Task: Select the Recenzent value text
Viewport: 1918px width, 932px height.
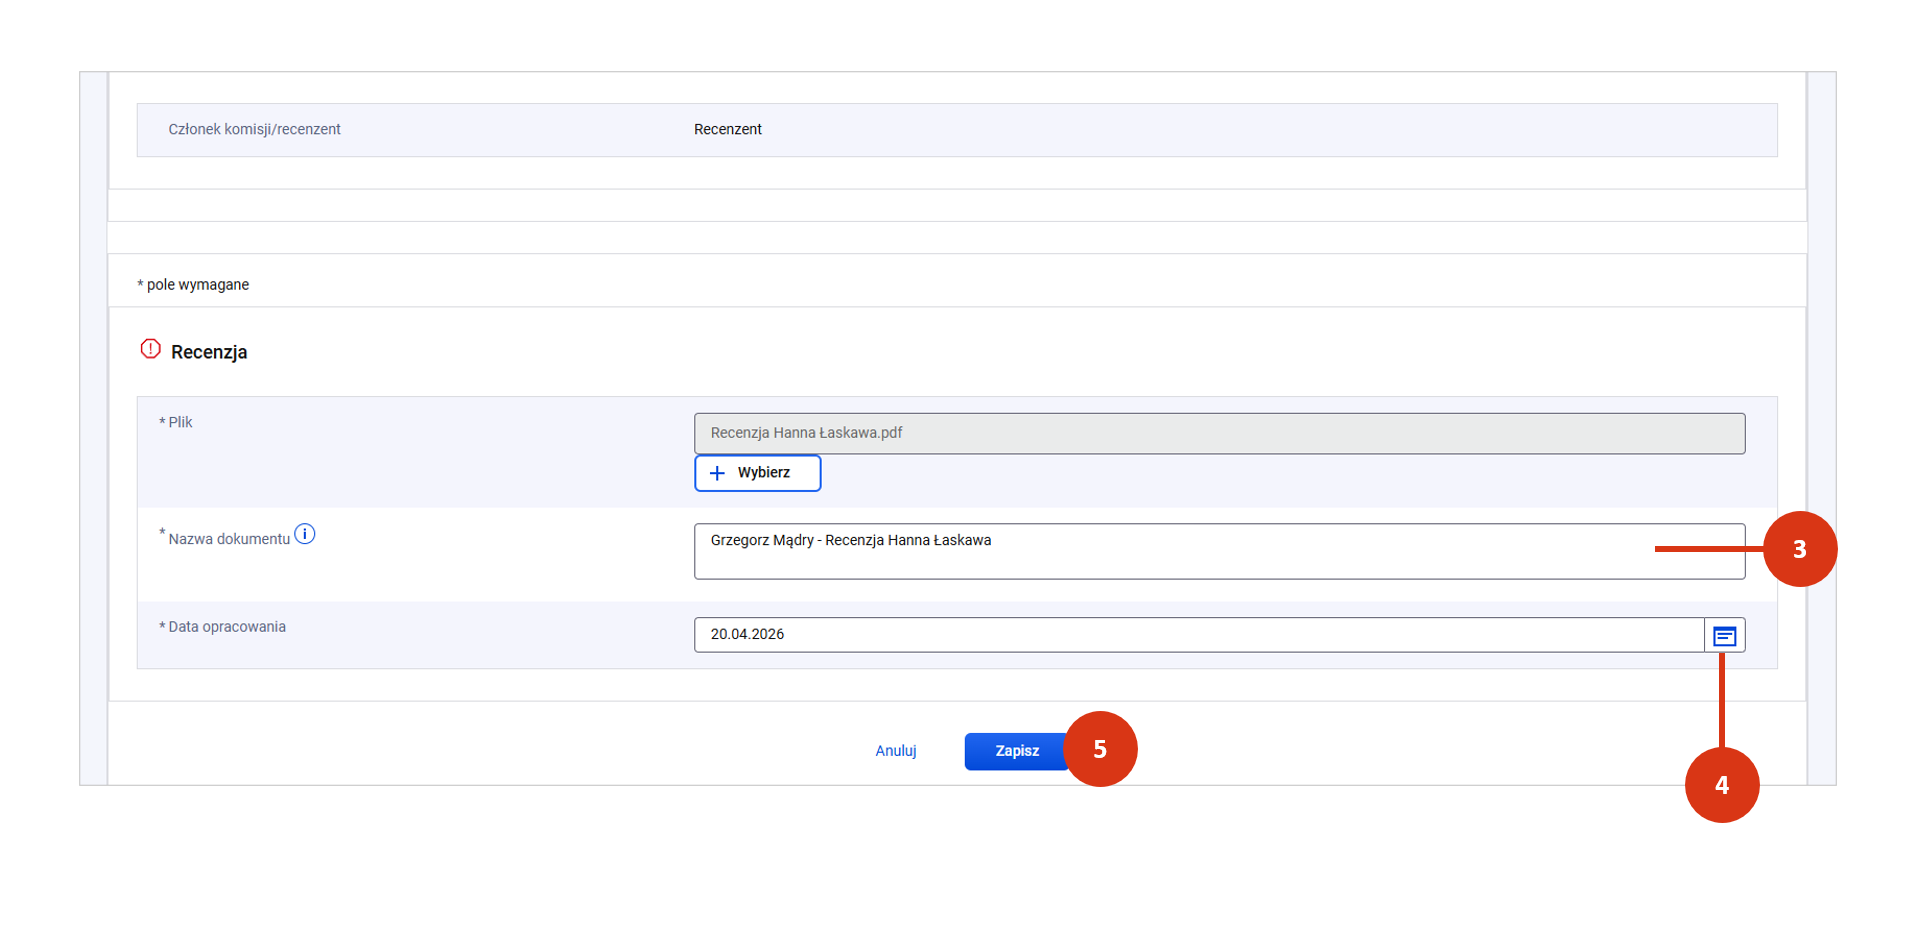Action: coord(727,129)
